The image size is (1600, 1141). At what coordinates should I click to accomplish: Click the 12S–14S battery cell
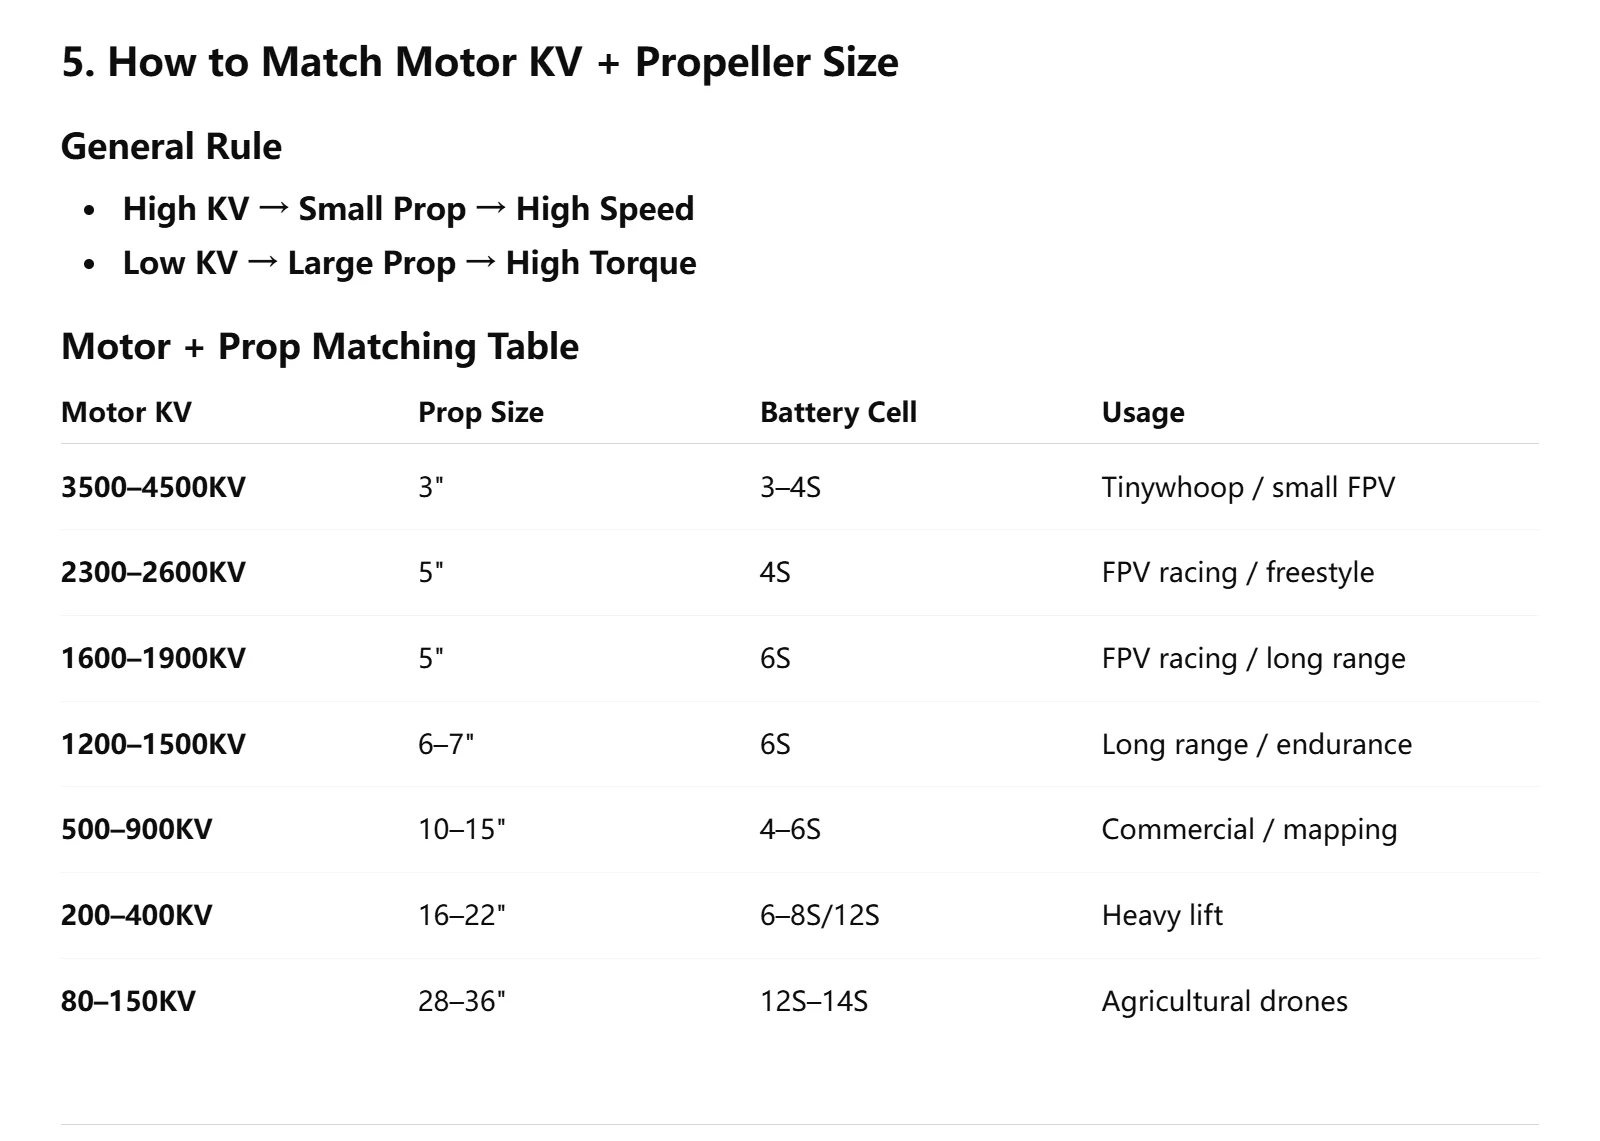[814, 1002]
